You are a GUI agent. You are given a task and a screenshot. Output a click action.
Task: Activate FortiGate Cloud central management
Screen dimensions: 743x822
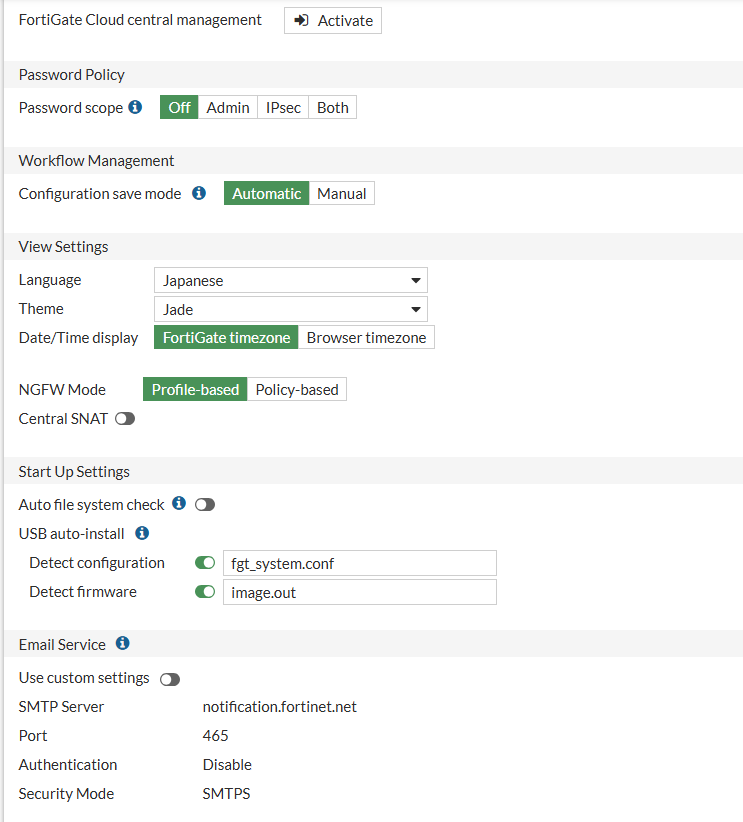[333, 20]
